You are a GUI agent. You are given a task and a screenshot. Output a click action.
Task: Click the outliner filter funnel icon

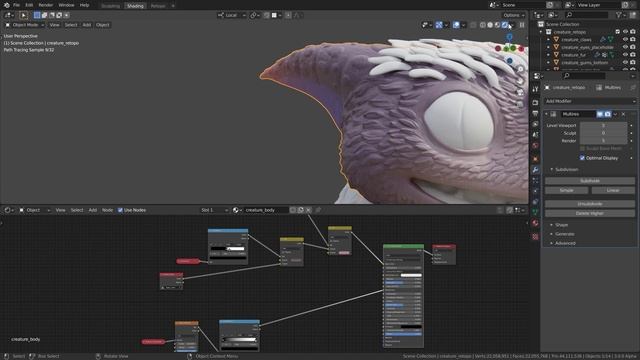[x=619, y=15]
